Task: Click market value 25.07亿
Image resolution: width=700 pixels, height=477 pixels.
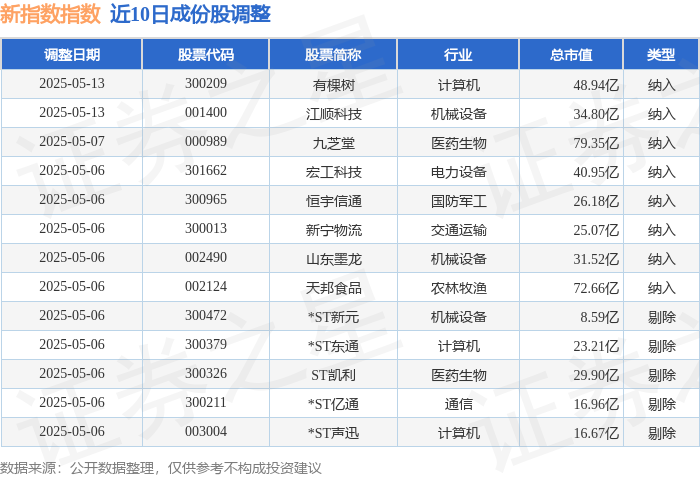Action: [596, 230]
